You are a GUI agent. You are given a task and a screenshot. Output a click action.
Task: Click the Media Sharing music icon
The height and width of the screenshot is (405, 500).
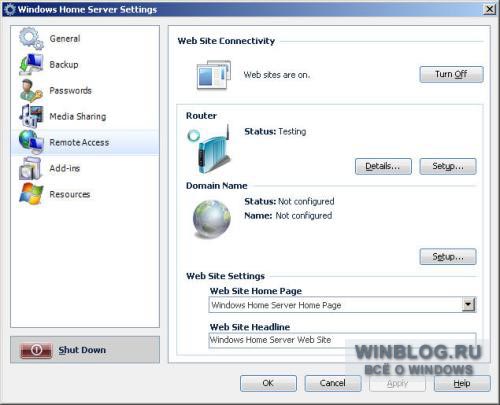[31, 116]
